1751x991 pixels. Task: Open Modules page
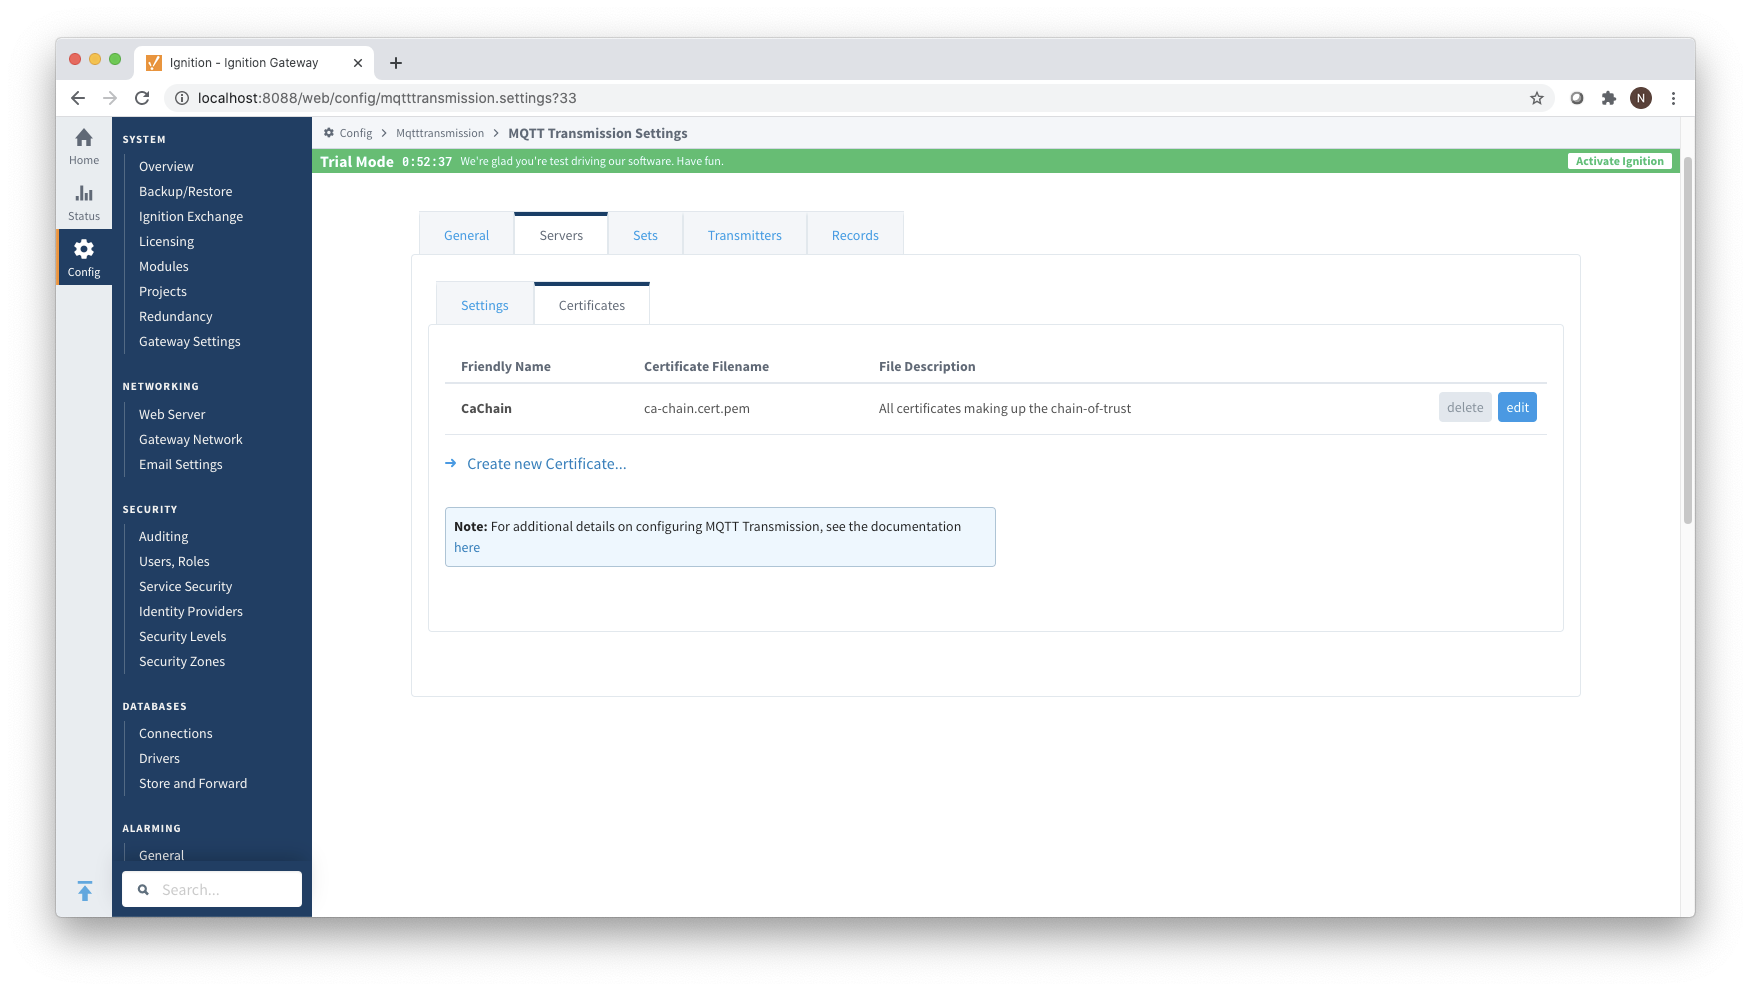click(x=164, y=266)
